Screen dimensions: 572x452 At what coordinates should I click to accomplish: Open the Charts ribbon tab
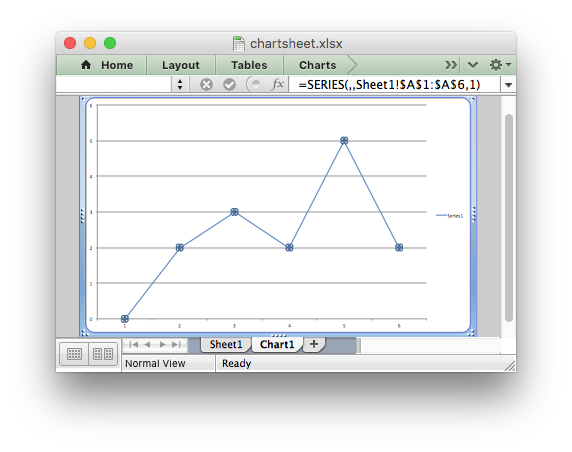317,65
